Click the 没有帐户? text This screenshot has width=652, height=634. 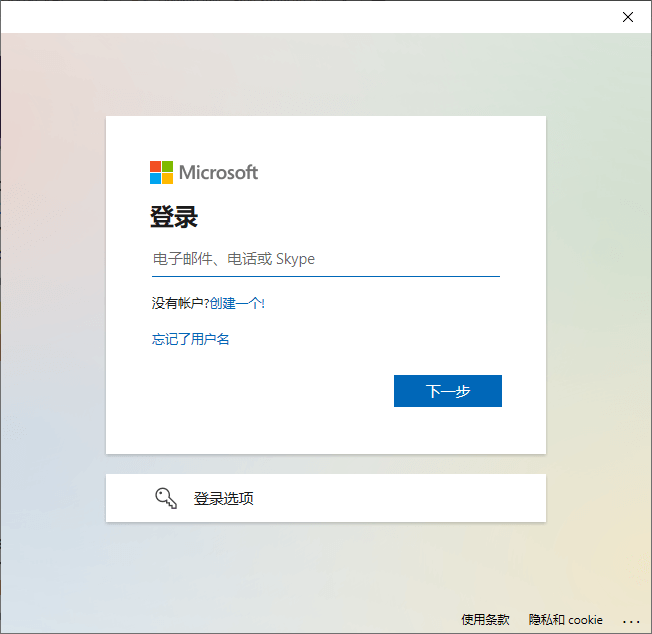[x=180, y=303]
